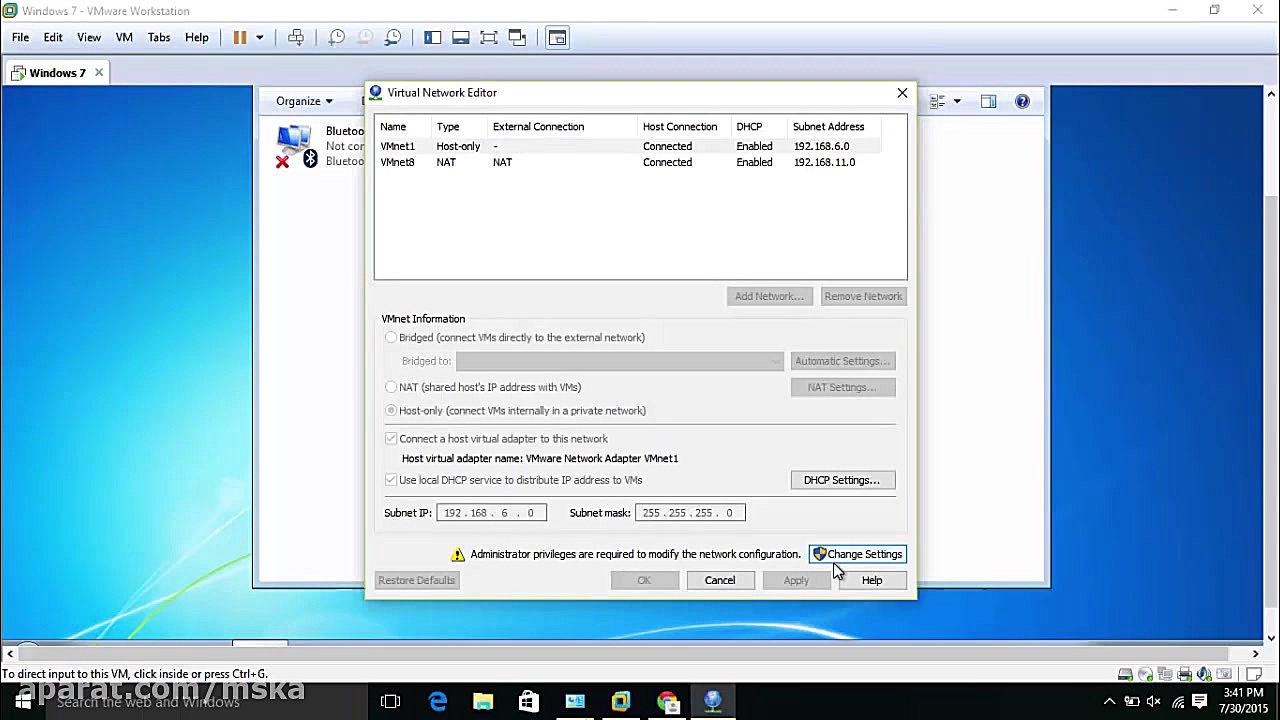Click the External Connection column header
This screenshot has height=720, width=1280.
coord(538,127)
